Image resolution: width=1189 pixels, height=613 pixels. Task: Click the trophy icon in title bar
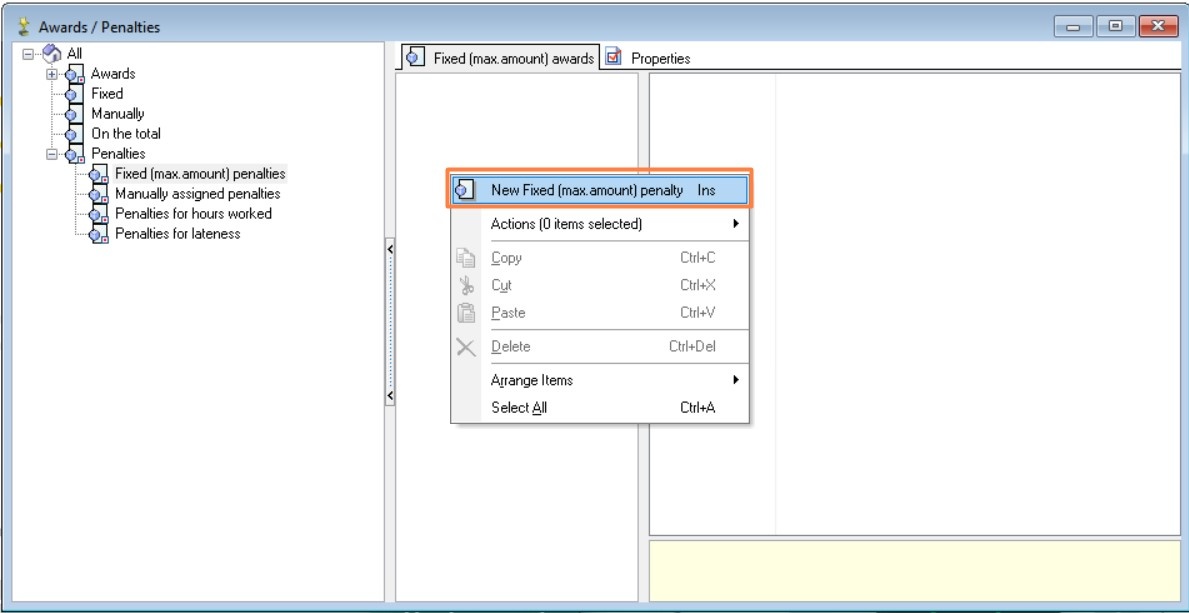[24, 27]
